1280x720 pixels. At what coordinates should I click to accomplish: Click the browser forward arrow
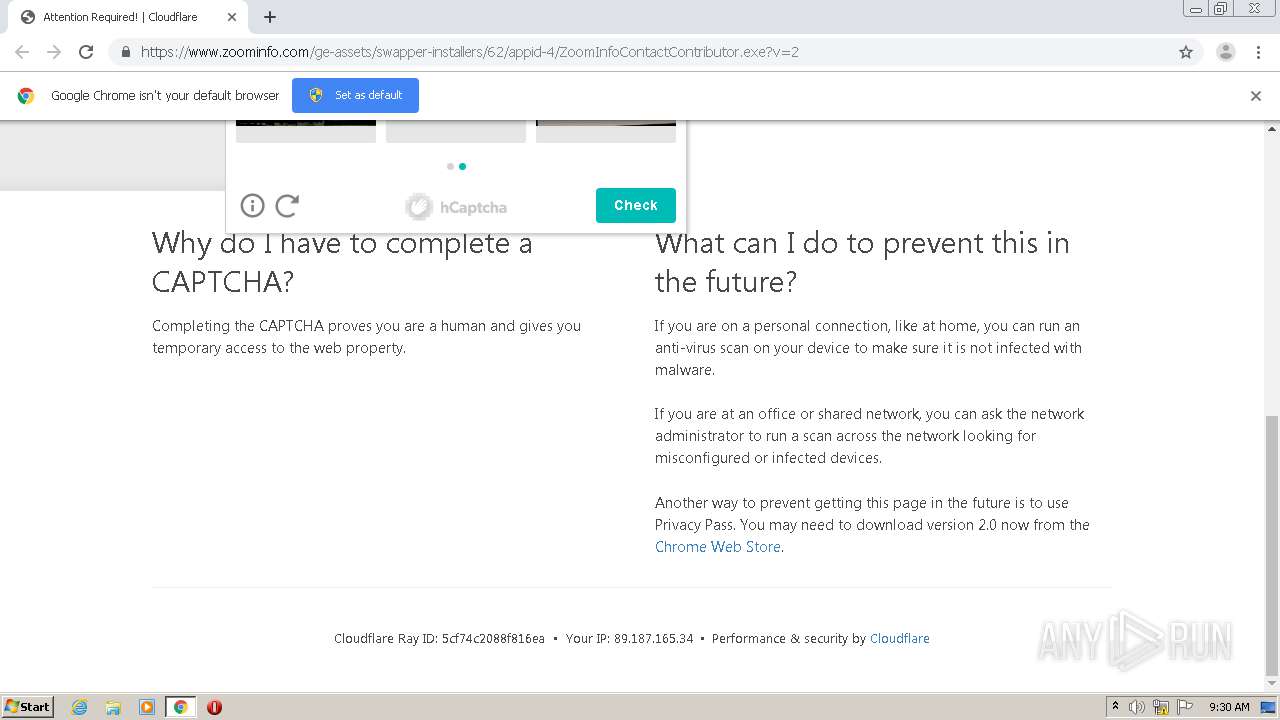coord(54,52)
